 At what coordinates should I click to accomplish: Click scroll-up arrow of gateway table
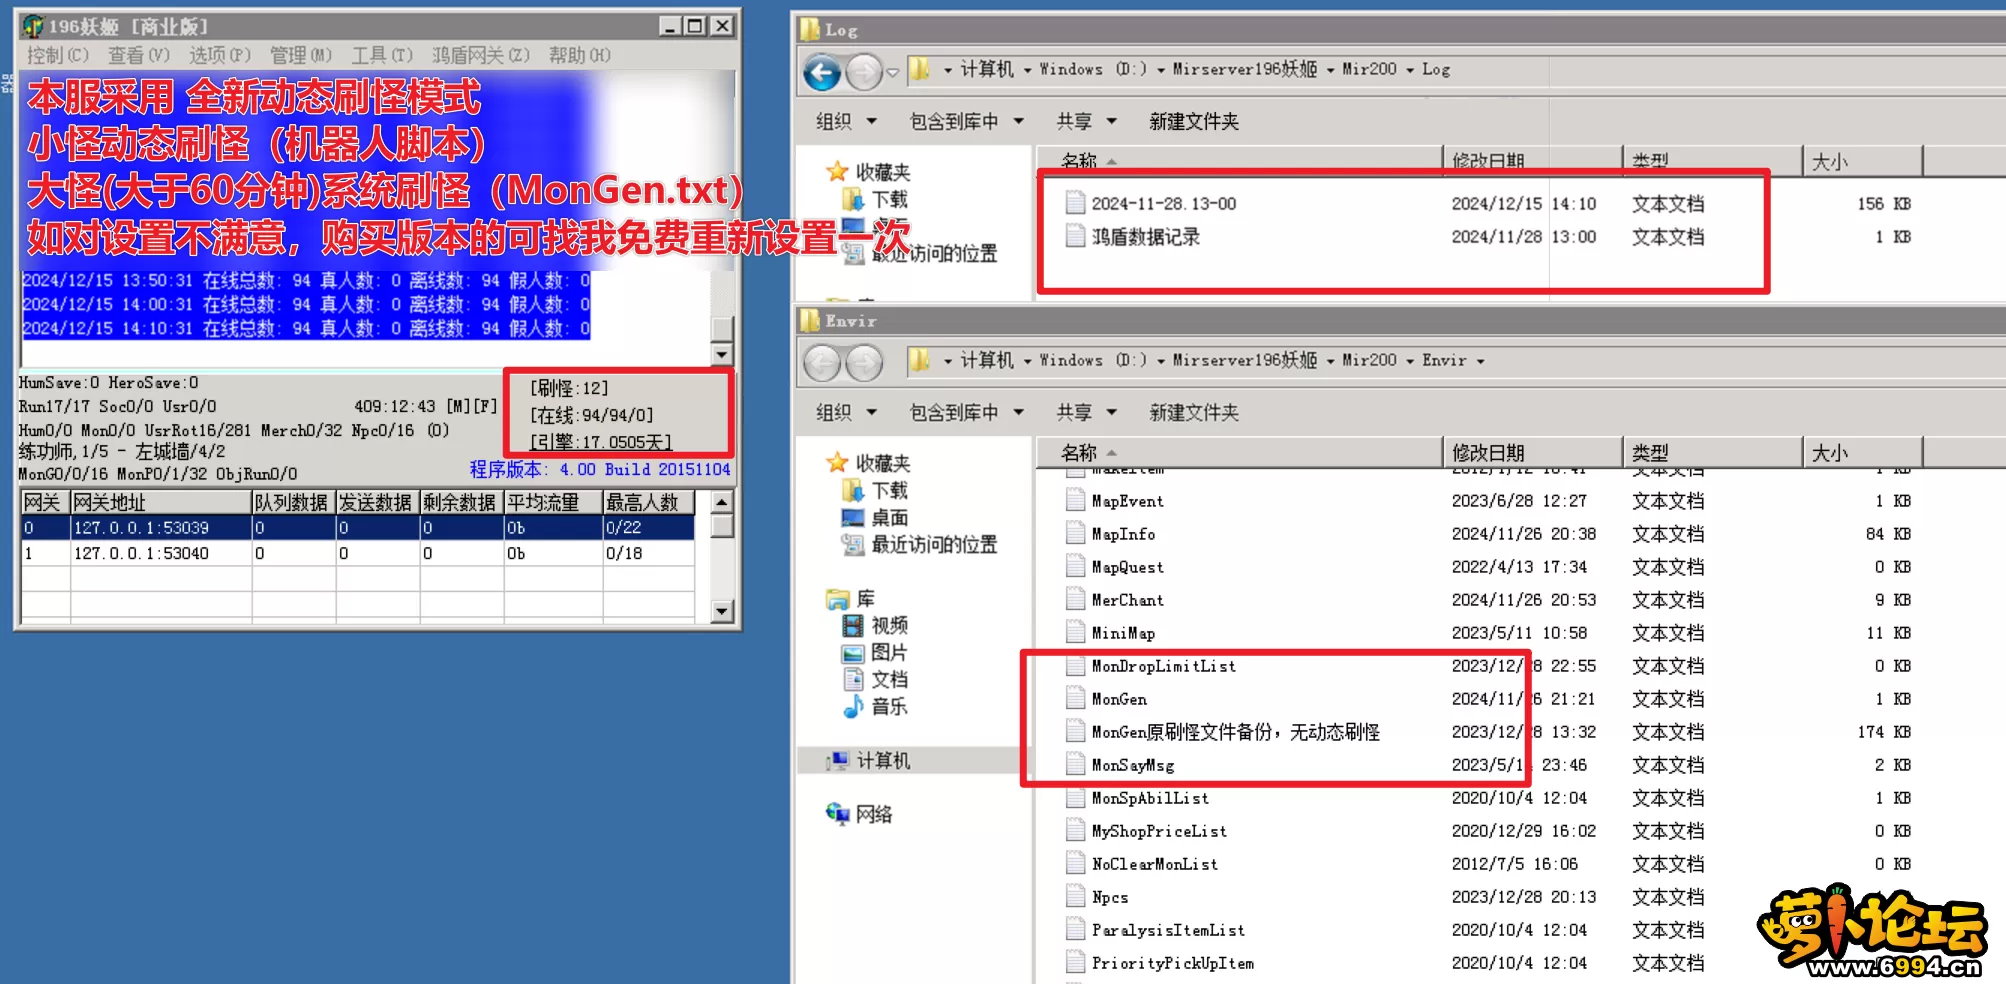[722, 501]
